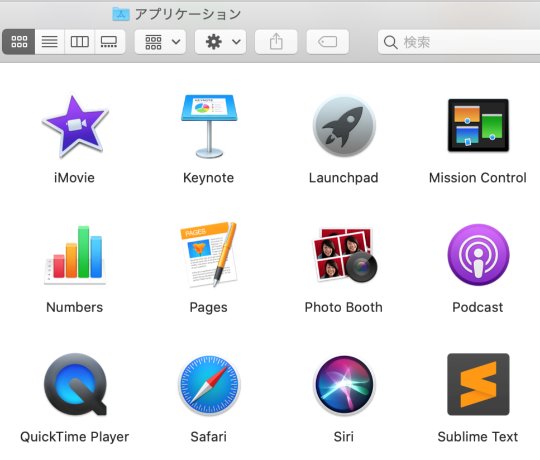Select the Pages app icon

pos(209,255)
